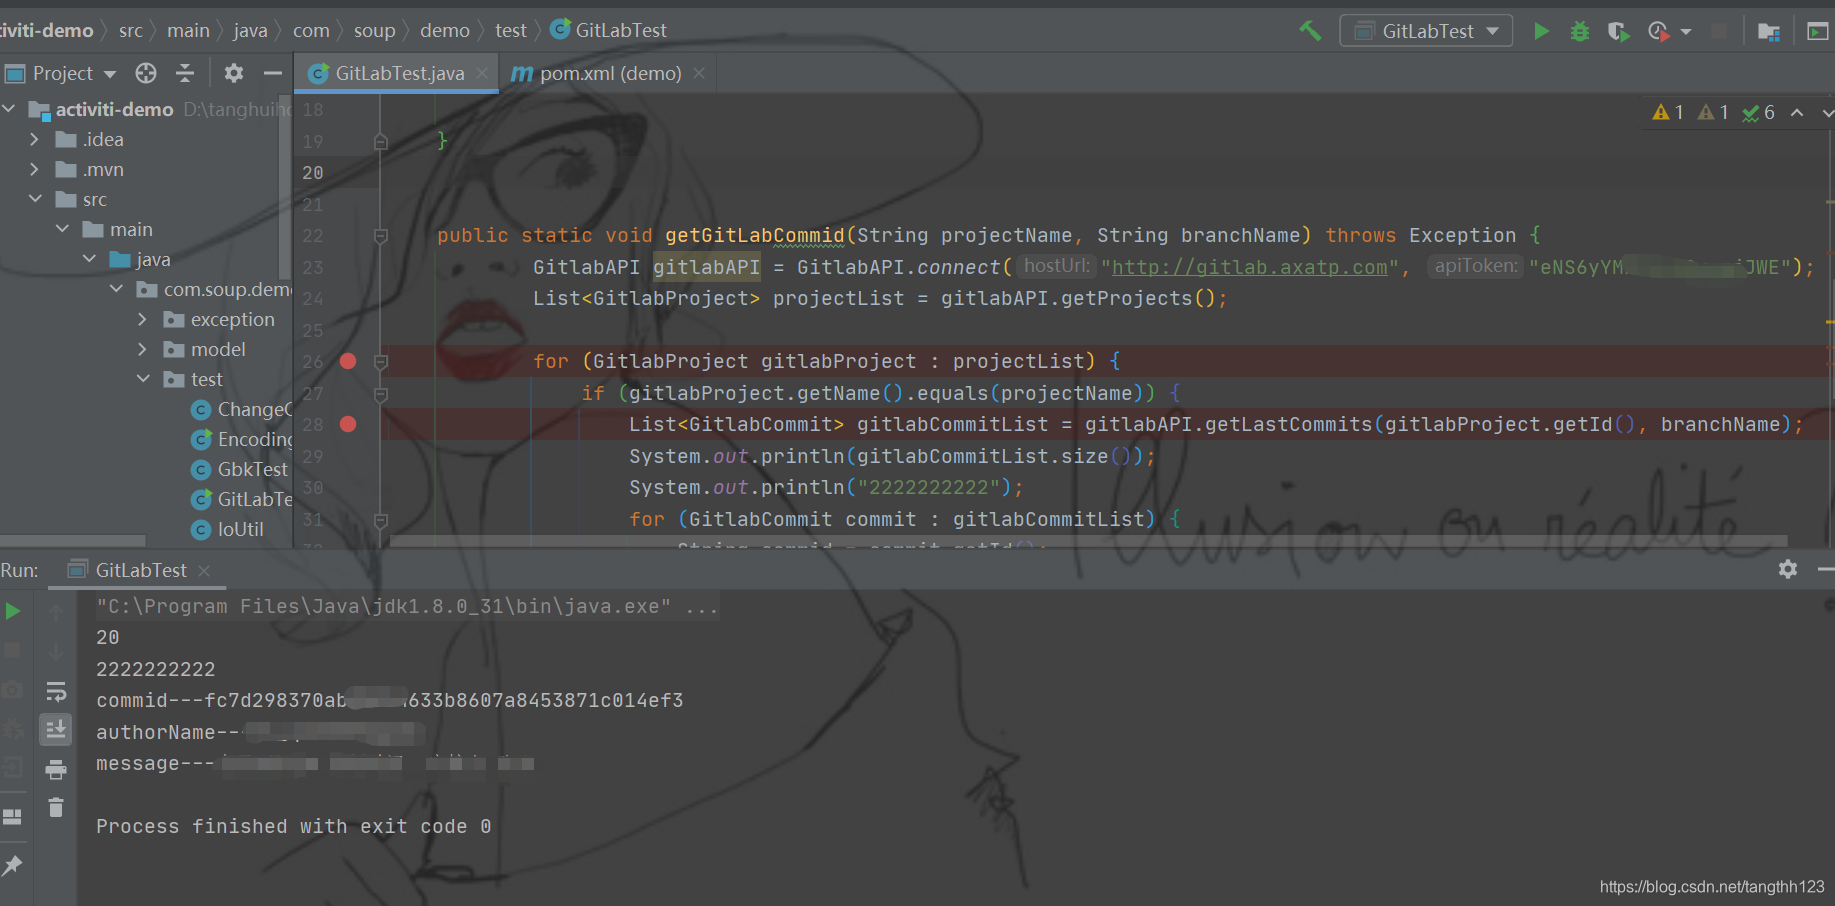This screenshot has width=1835, height=906.
Task: Select opened file via crosshair icon
Action: [x=146, y=73]
